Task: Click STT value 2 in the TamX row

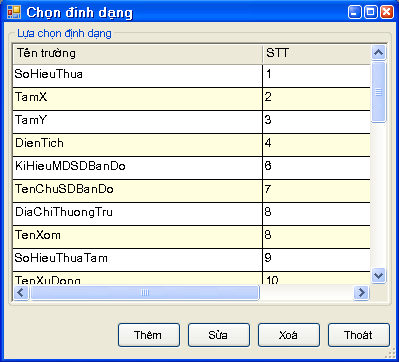Action: point(316,99)
